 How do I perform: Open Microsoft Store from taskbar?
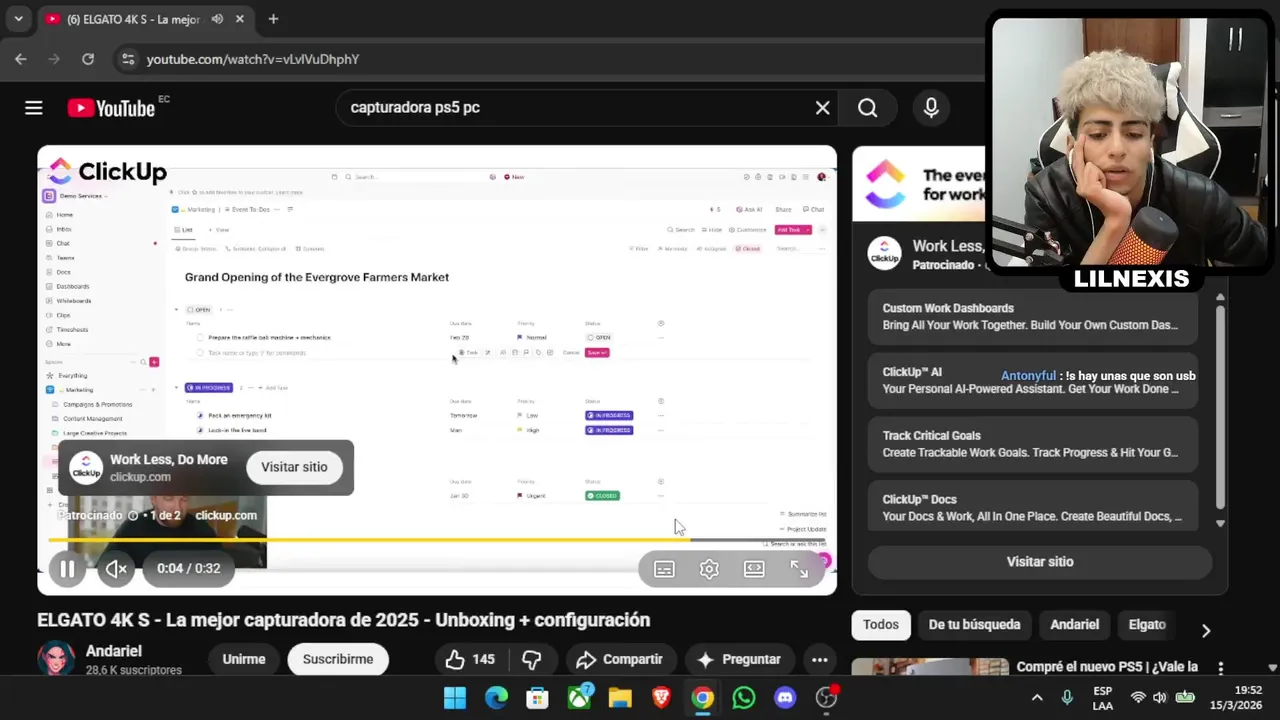click(x=537, y=698)
